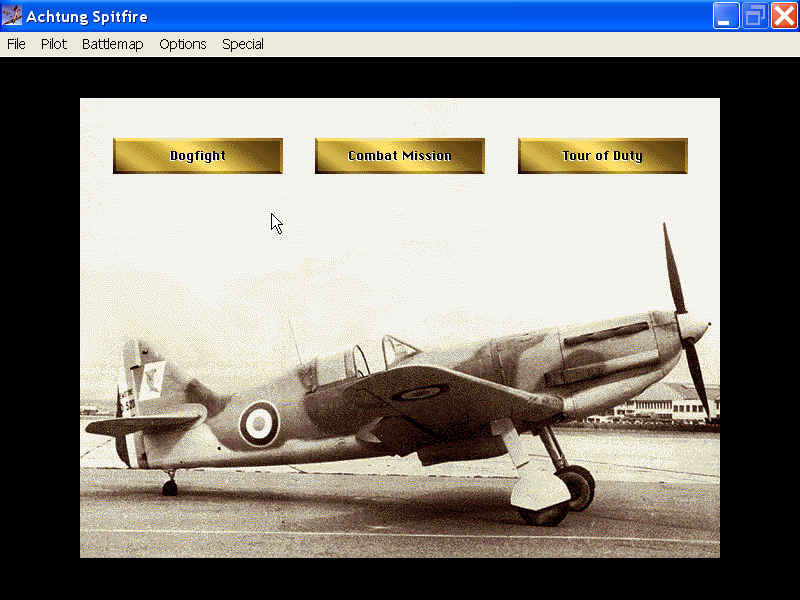
Task: Open the Special menu
Action: (x=243, y=44)
